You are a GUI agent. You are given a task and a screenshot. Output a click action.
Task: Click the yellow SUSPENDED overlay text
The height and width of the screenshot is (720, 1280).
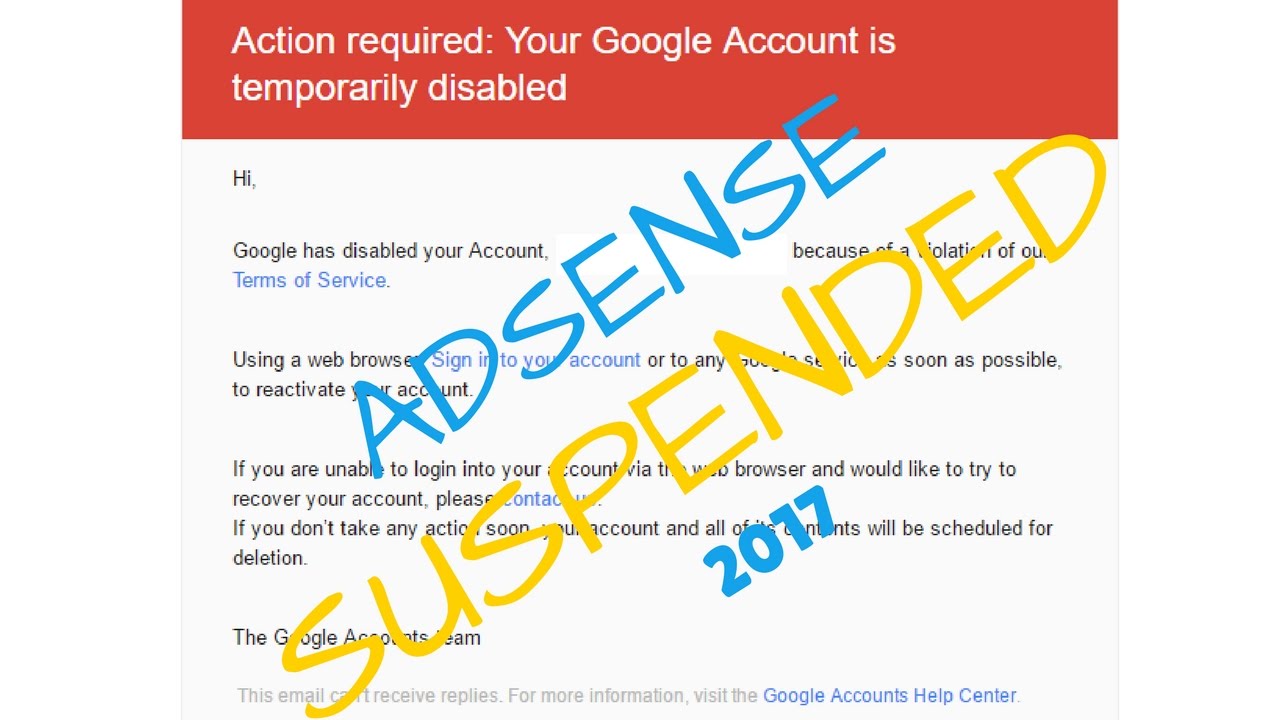(690, 400)
